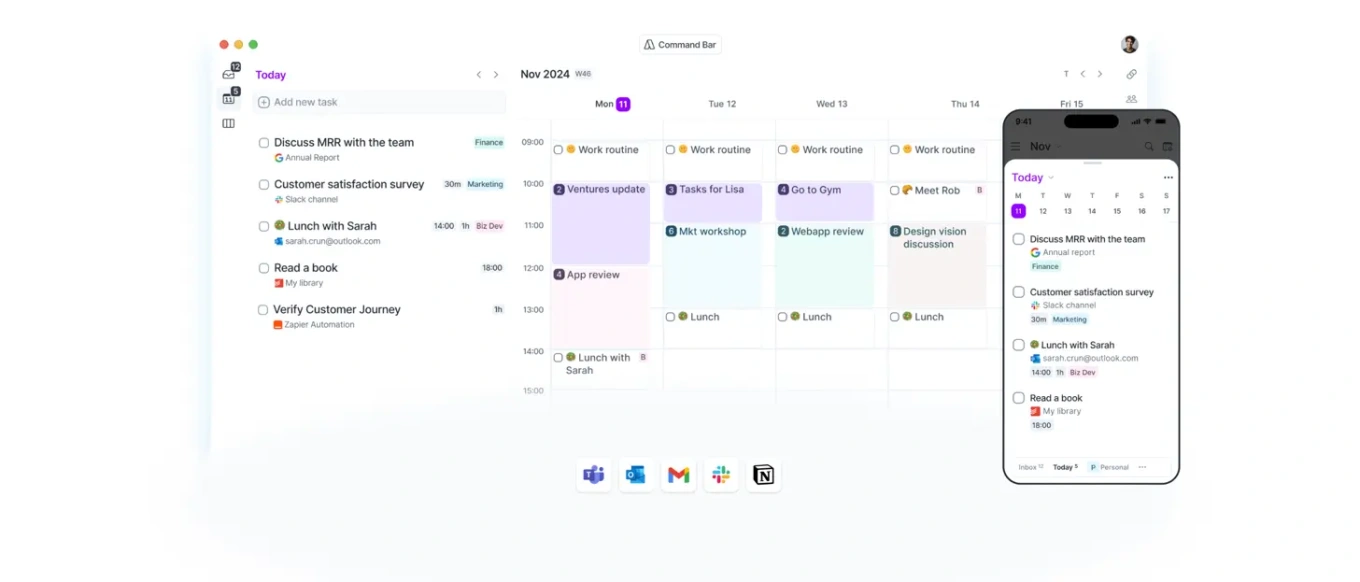Mark Read a book task as complete
This screenshot has width=1360, height=582.
point(264,268)
